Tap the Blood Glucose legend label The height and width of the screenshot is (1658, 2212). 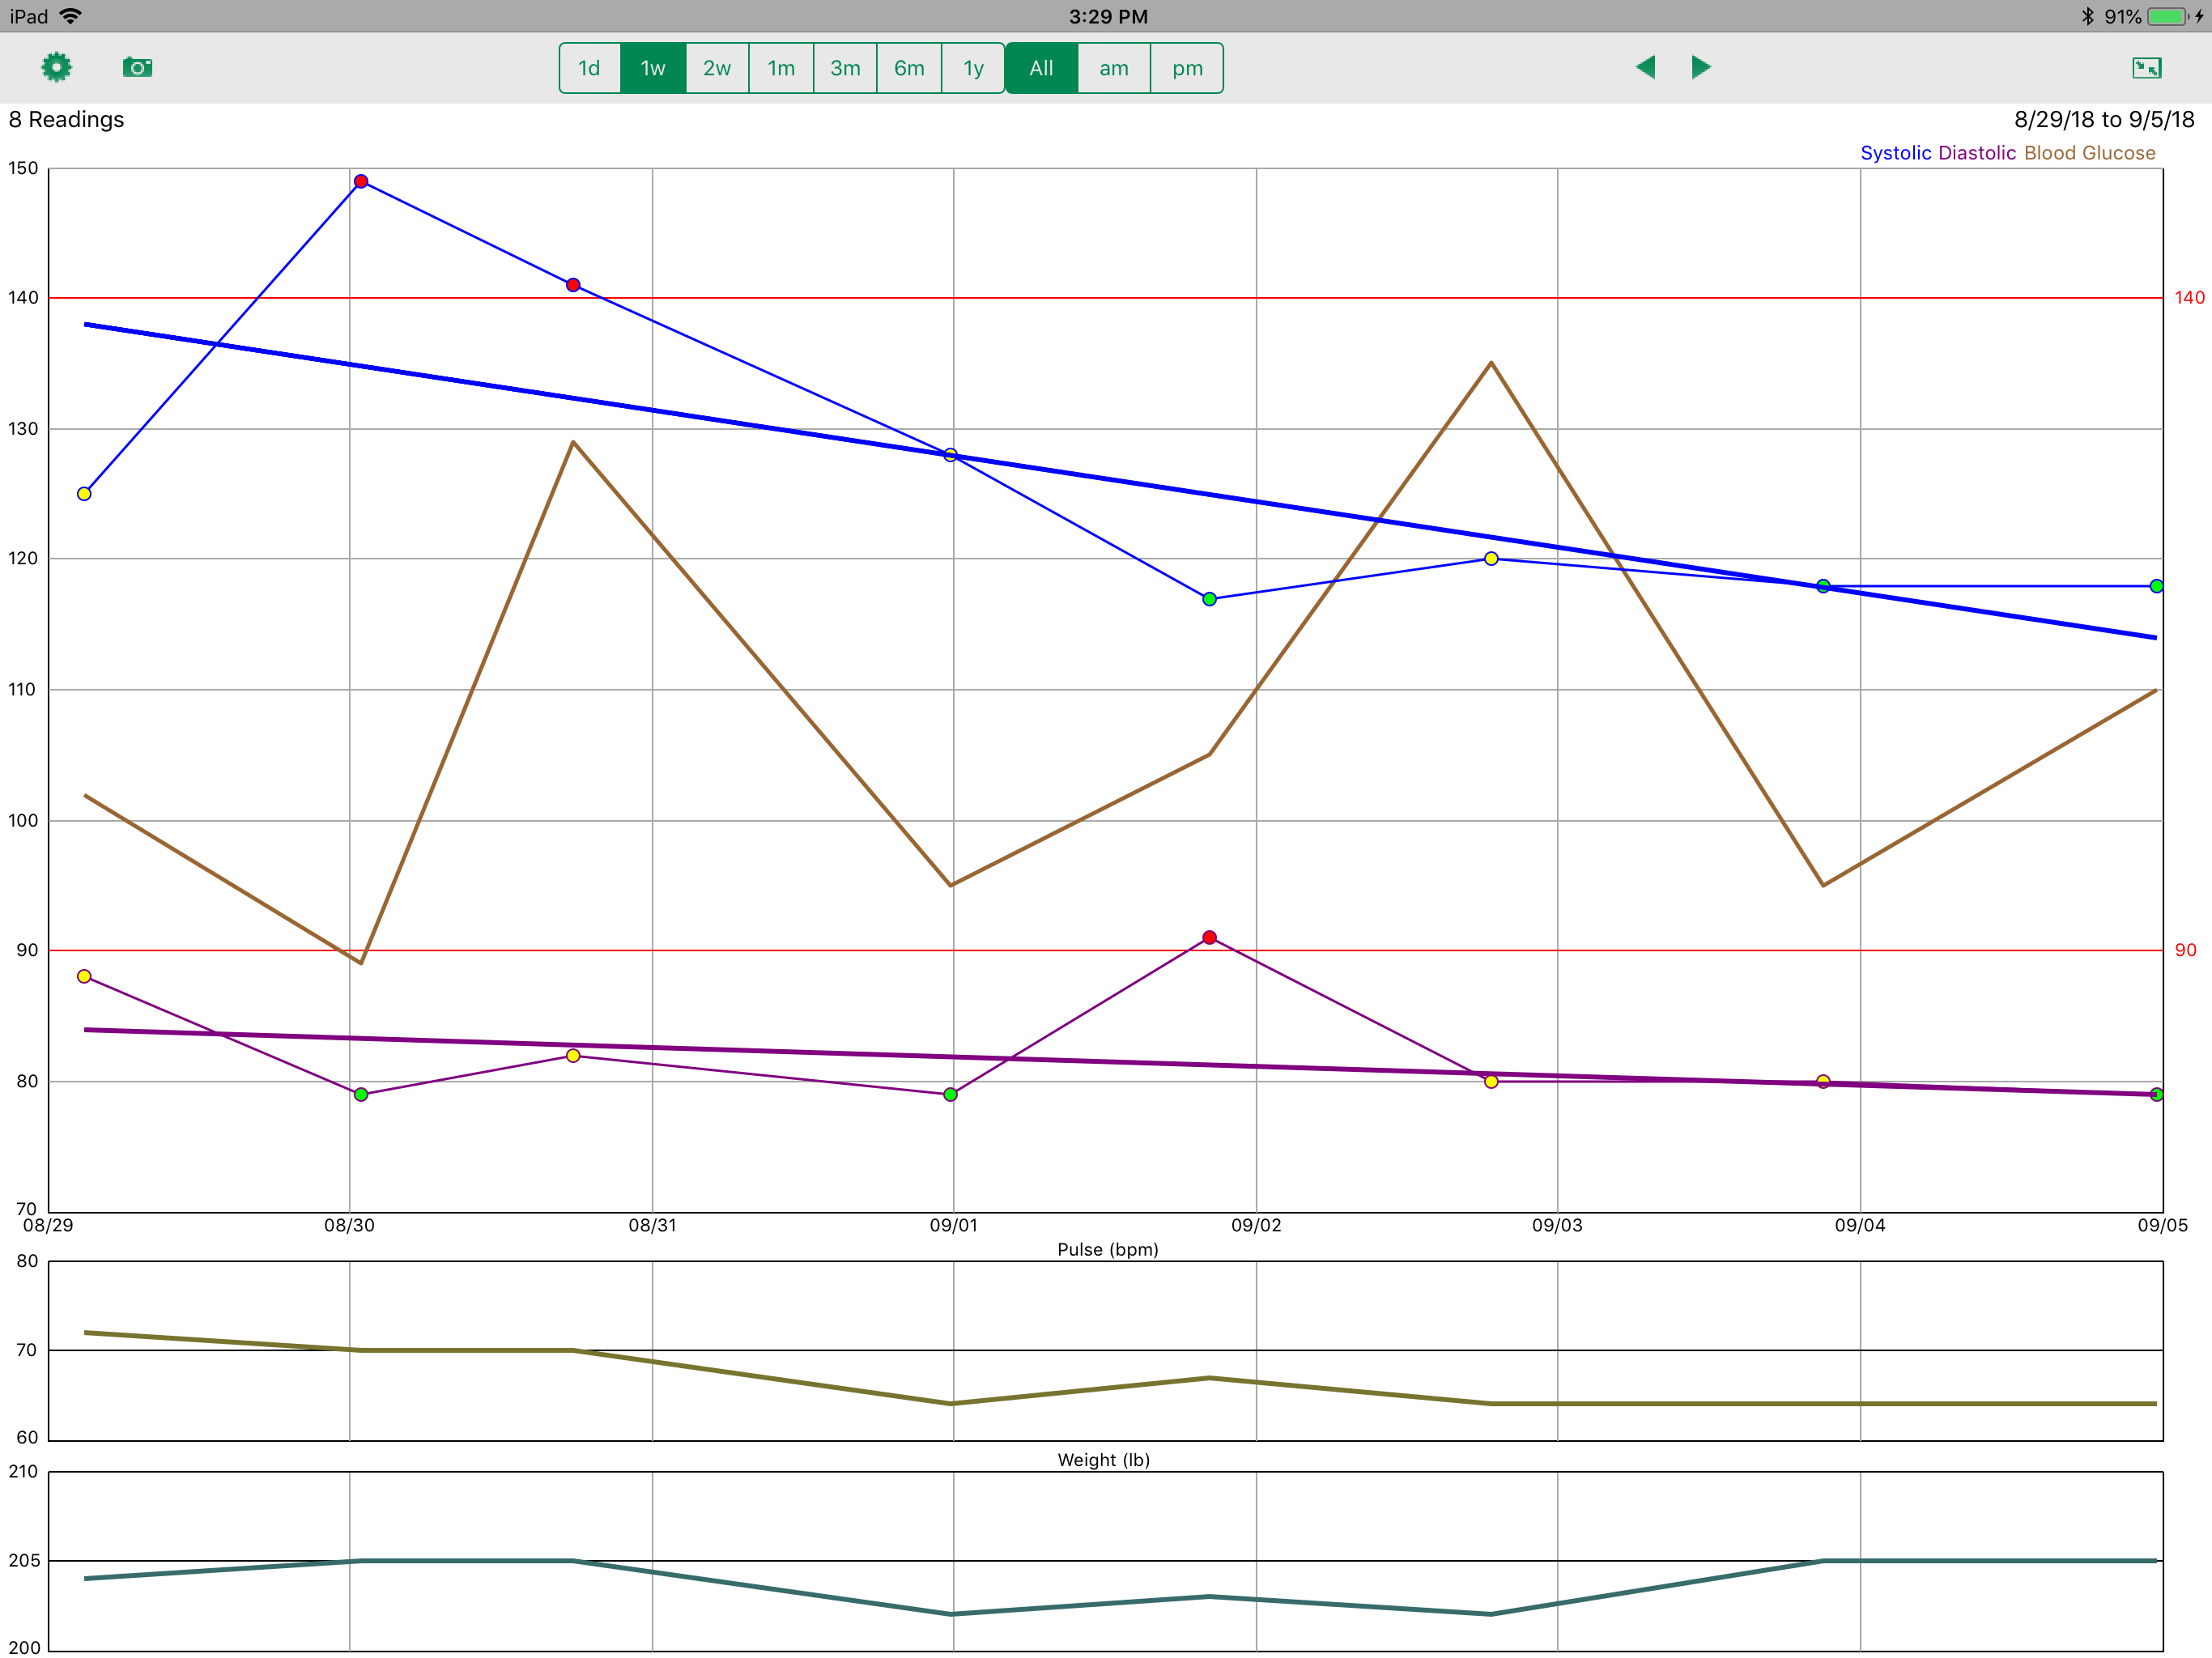click(2089, 153)
